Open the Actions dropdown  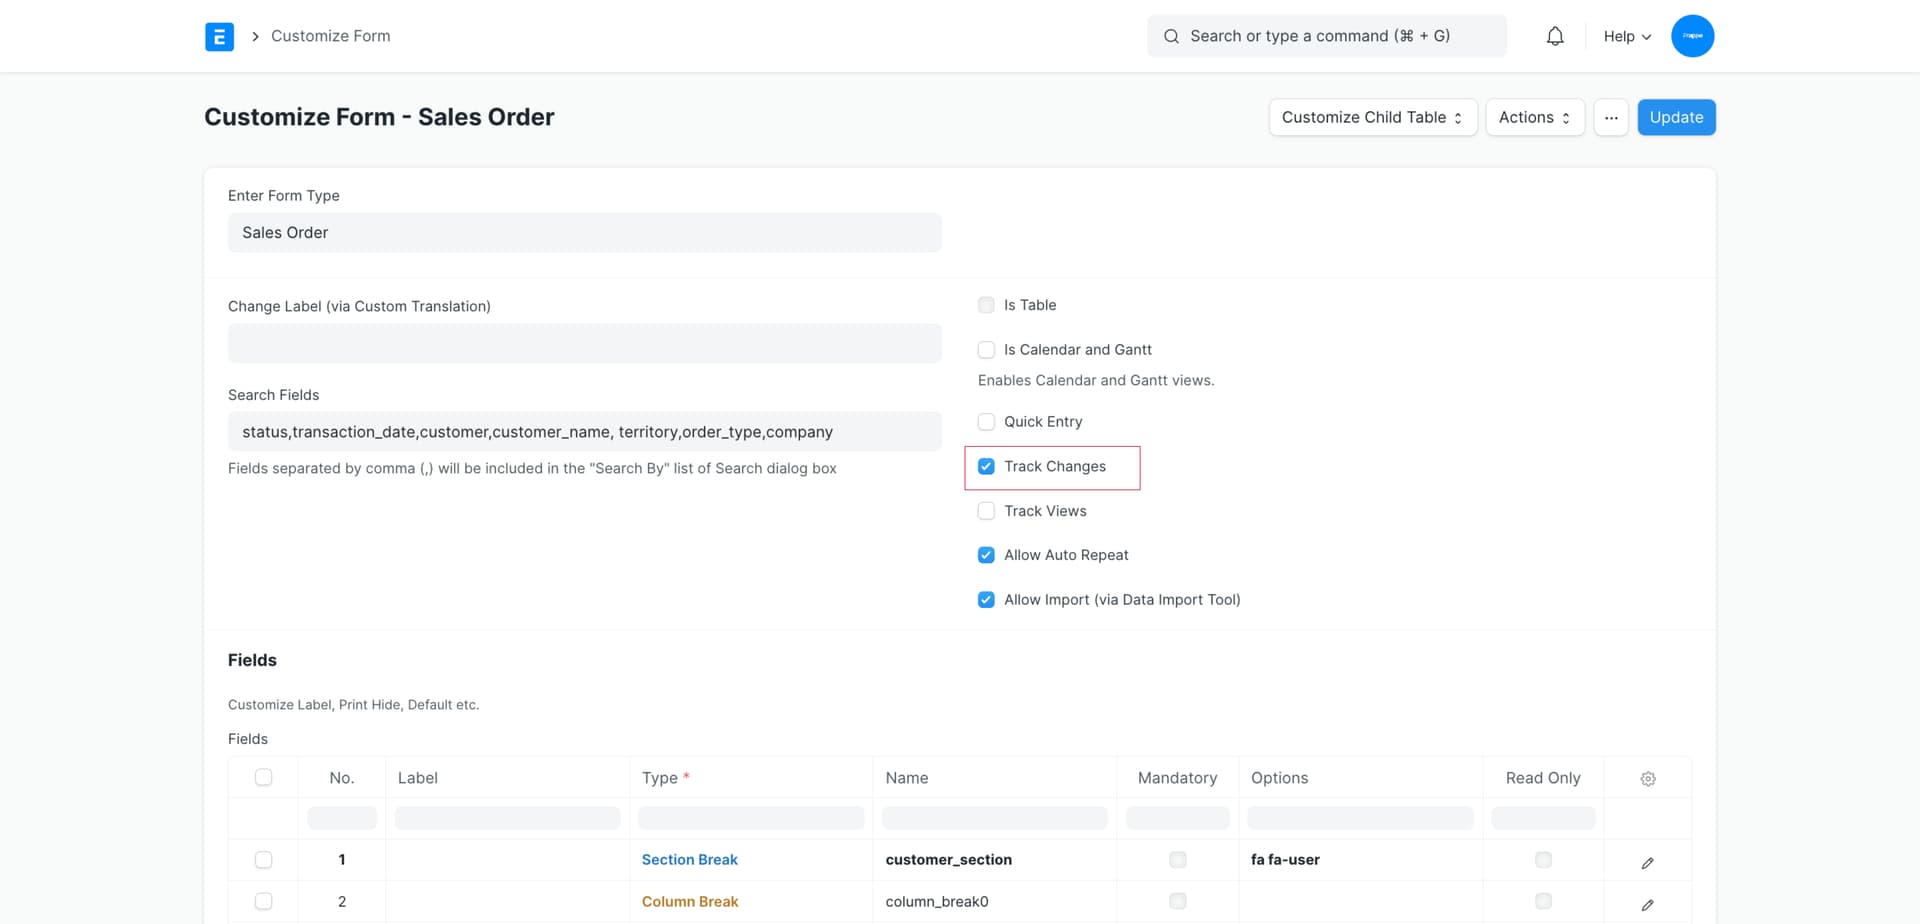(x=1534, y=117)
